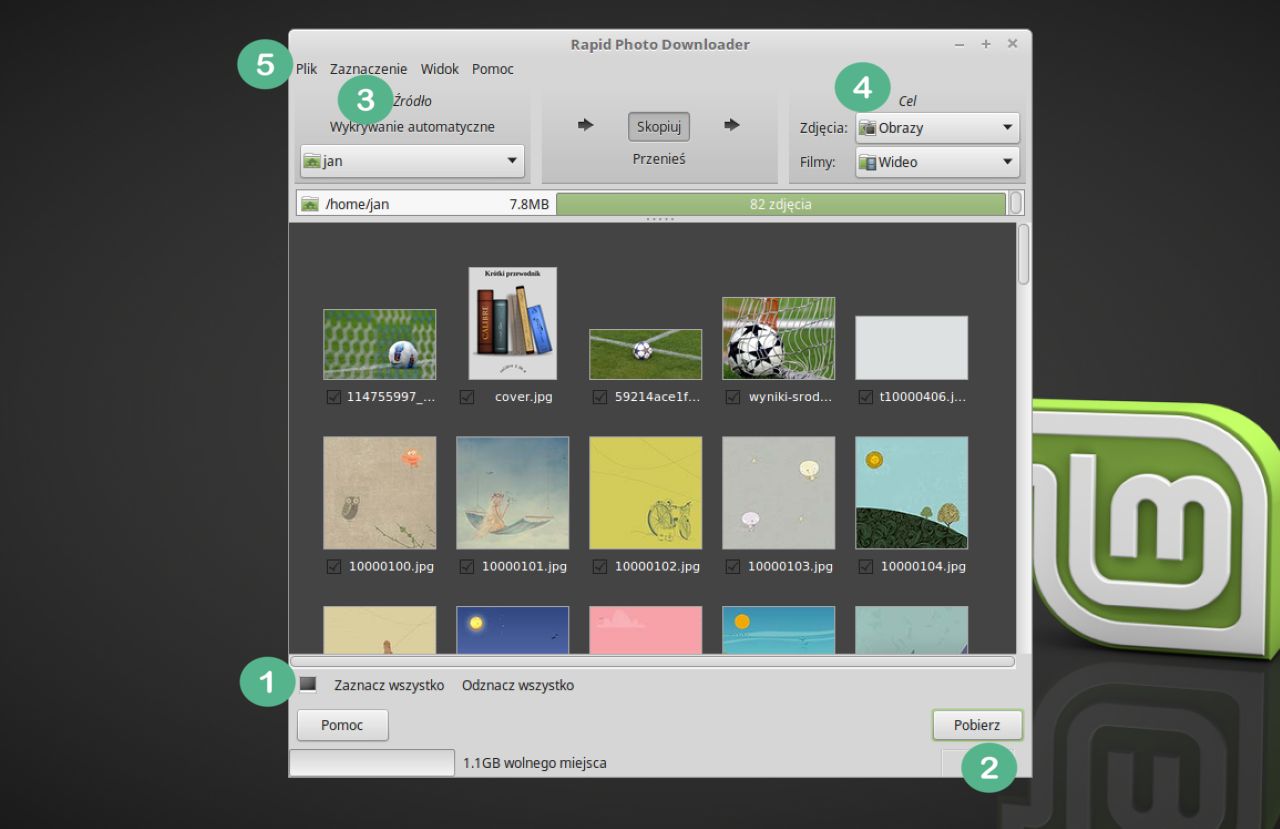1280x829 pixels.
Task: Click the folder icon beside /home/jan
Action: (310, 204)
